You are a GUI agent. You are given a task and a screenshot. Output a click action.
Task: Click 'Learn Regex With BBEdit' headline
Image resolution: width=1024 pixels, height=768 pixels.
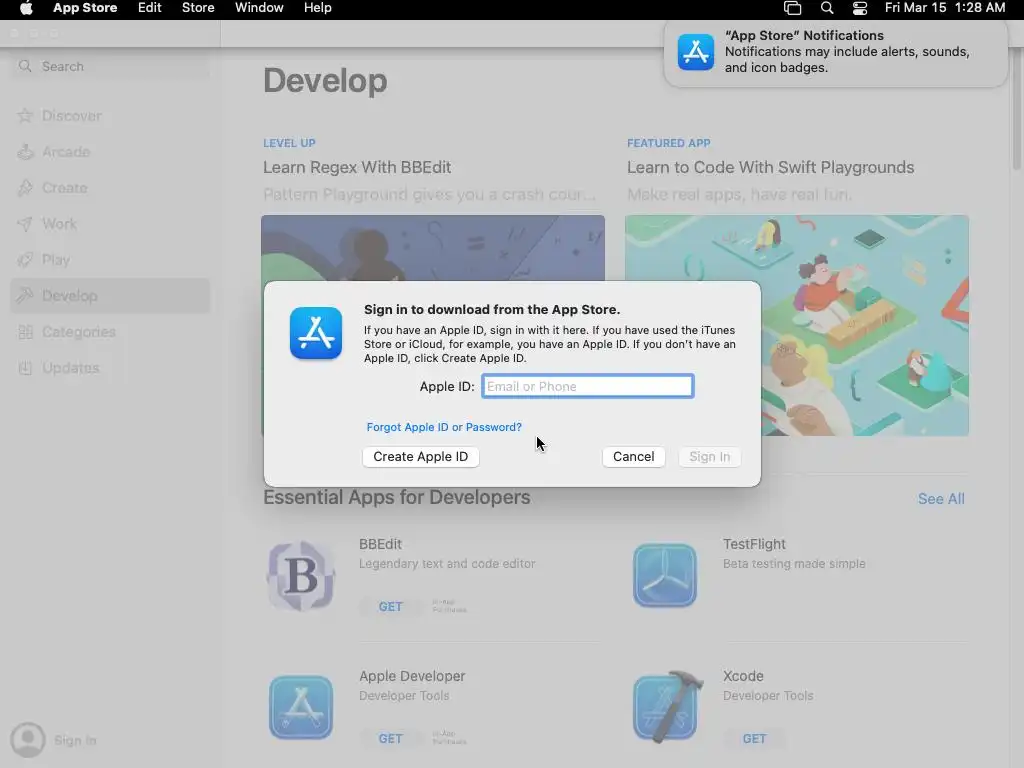[x=357, y=167]
